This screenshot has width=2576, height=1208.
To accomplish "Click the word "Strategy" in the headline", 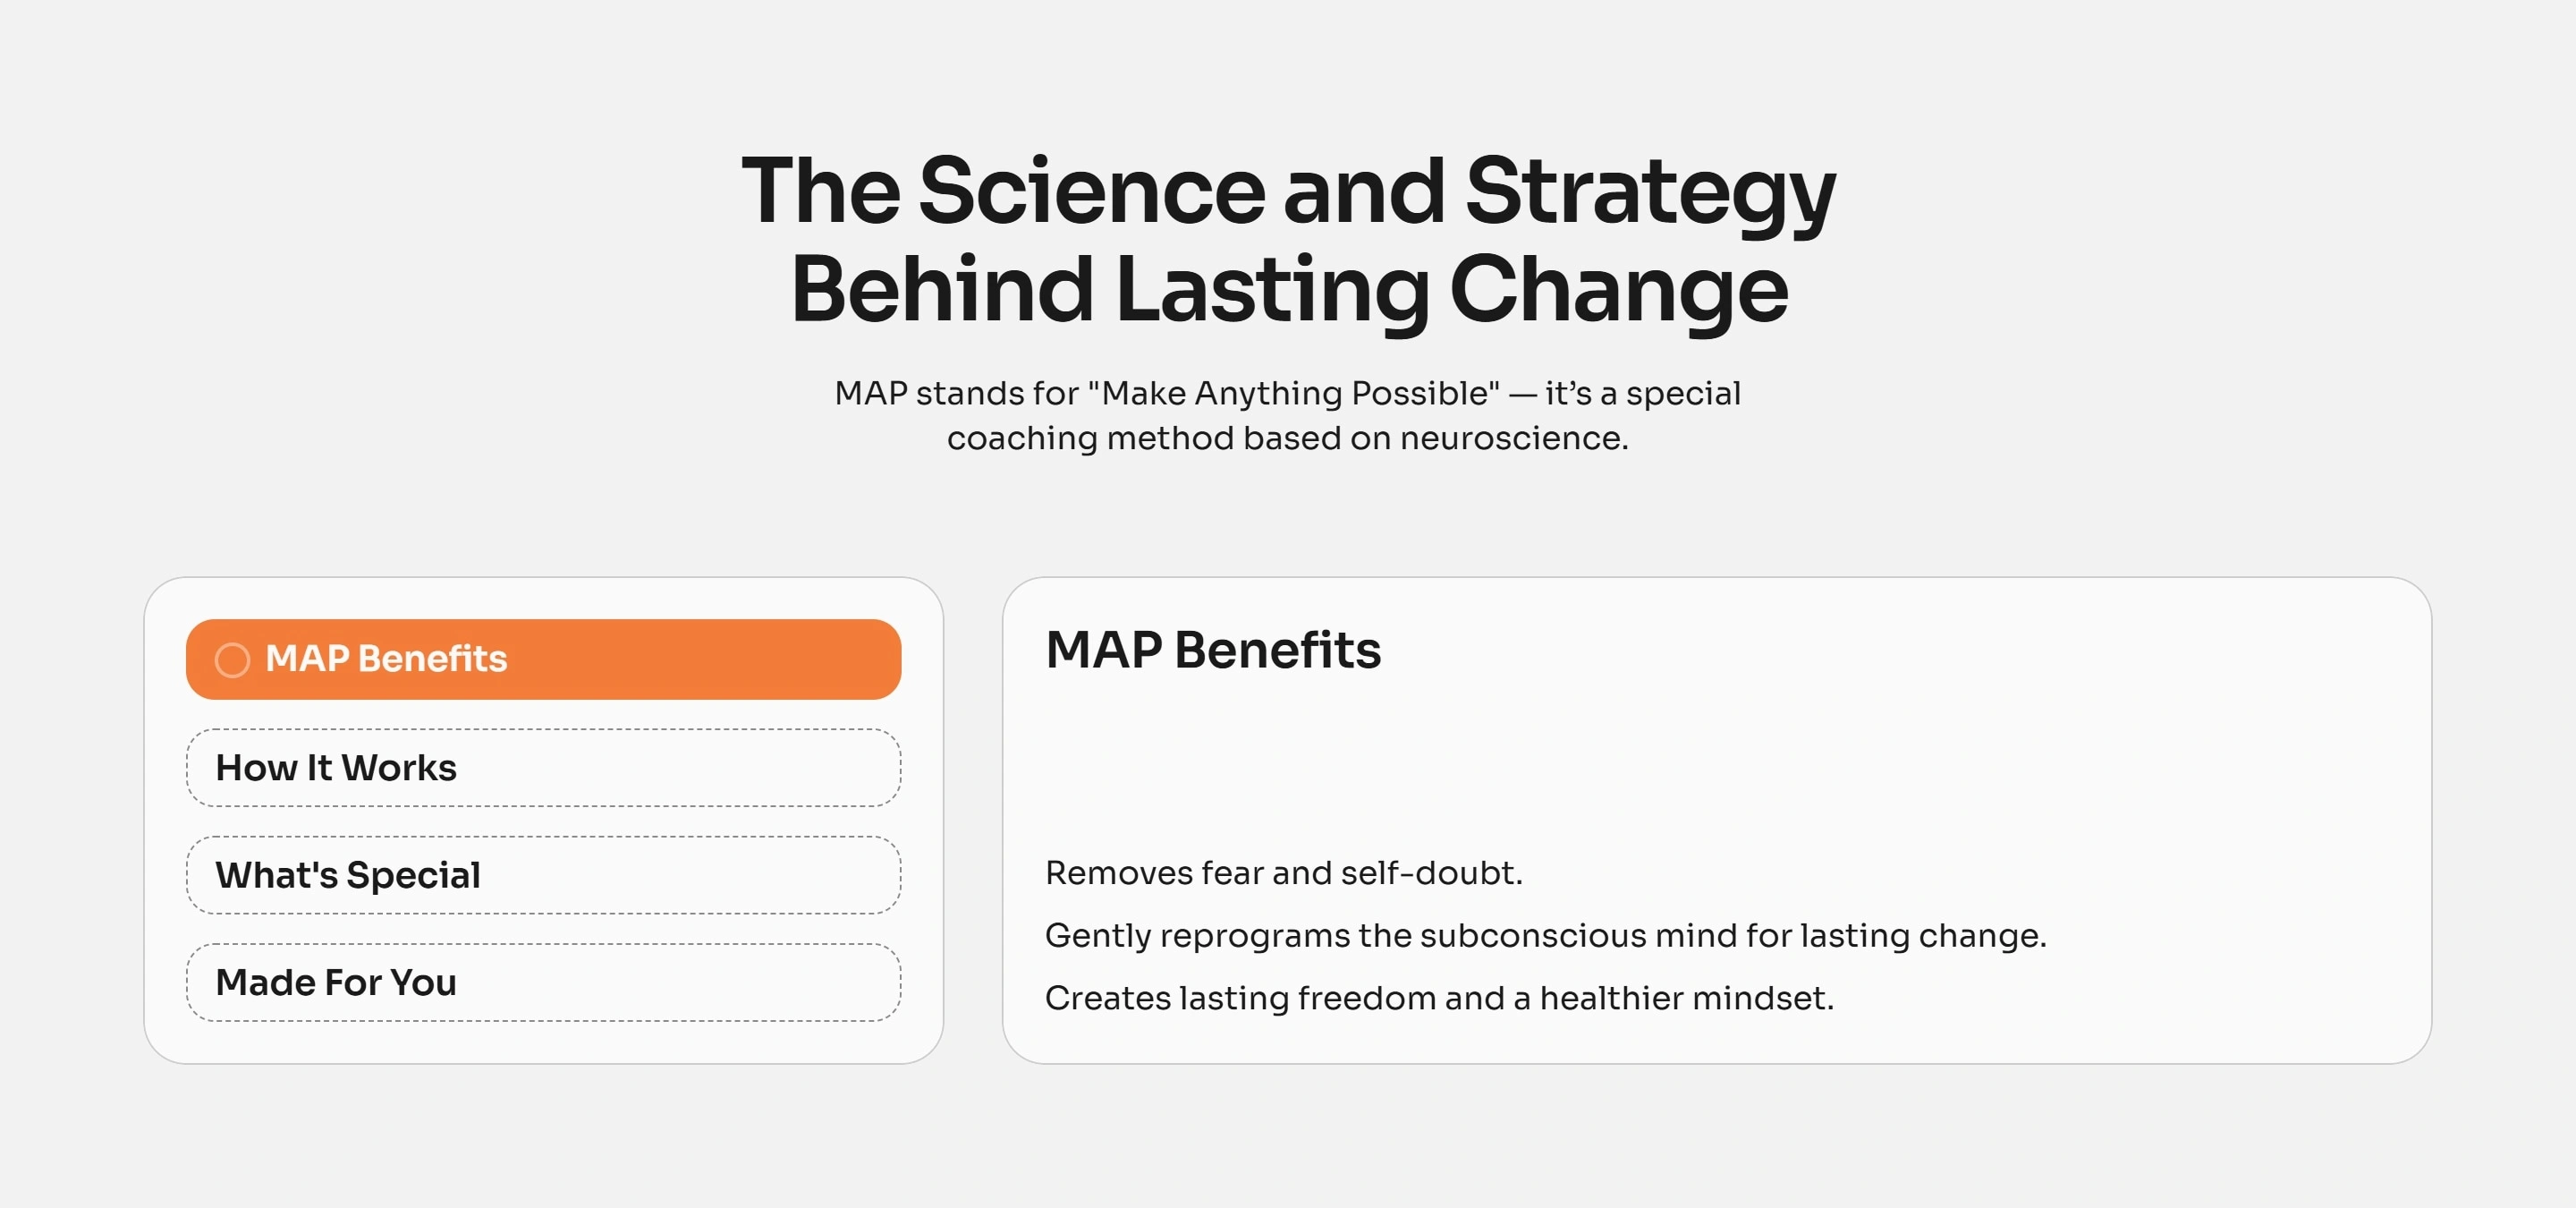I will (x=1650, y=192).
